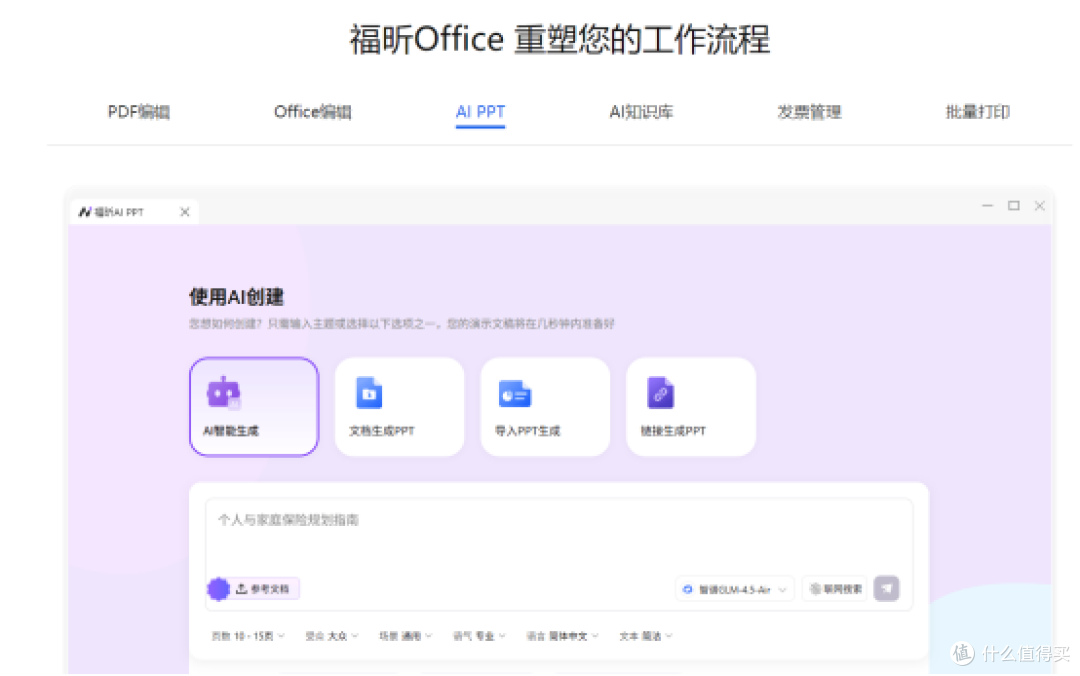Open the 页数 10-15页 dropdown
This screenshot has height=676, width=1080.
pyautogui.click(x=248, y=636)
